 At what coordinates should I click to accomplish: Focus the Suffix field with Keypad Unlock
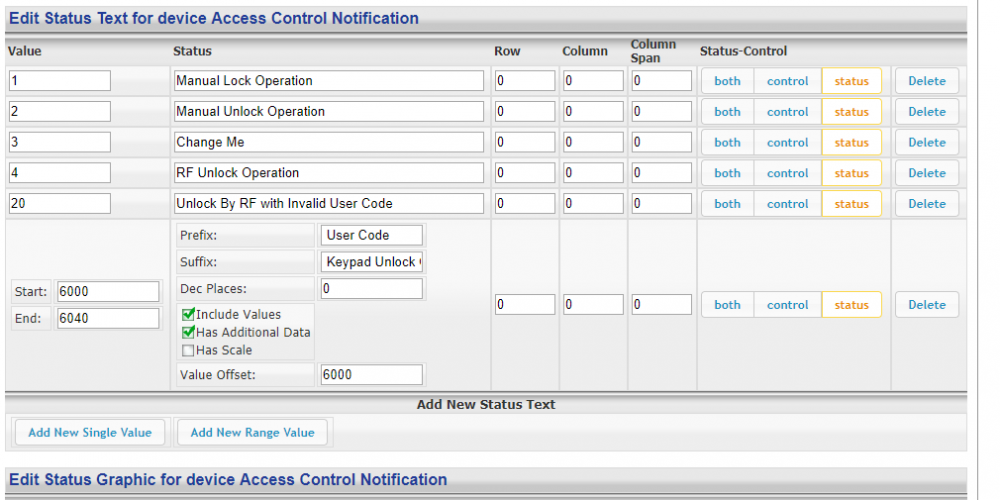coord(372,262)
